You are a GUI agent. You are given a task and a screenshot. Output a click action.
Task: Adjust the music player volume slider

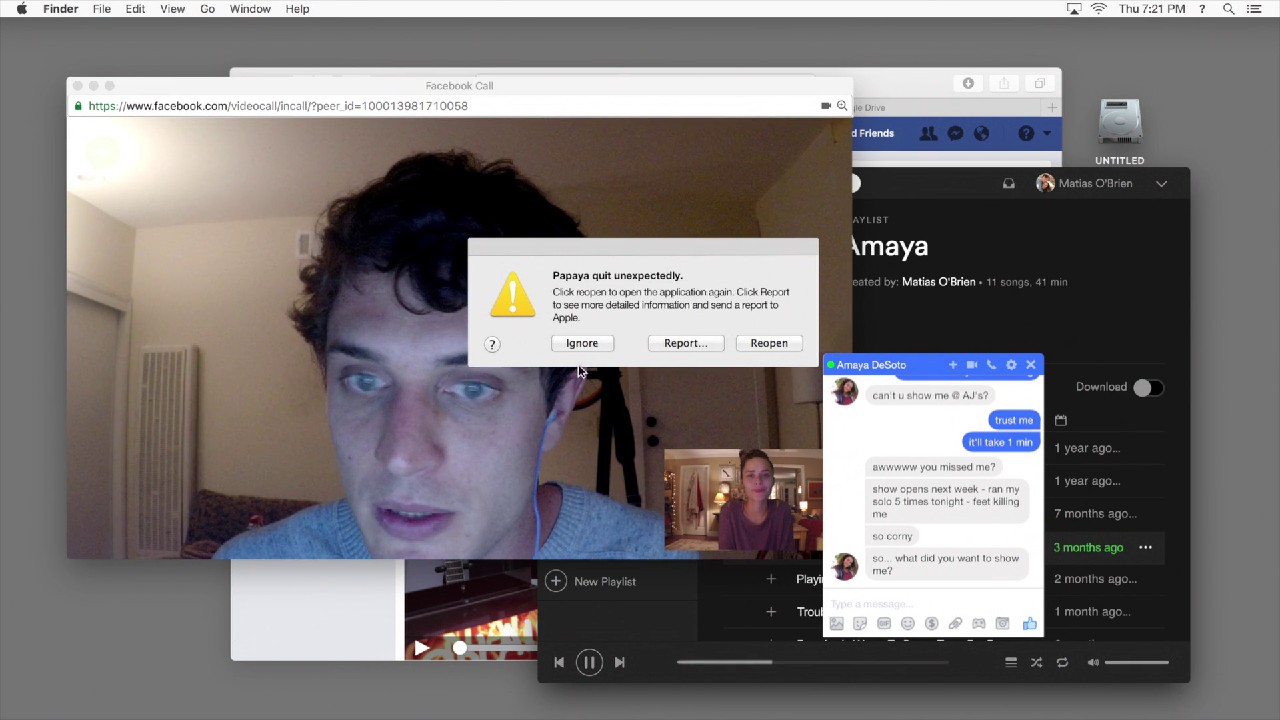1137,662
